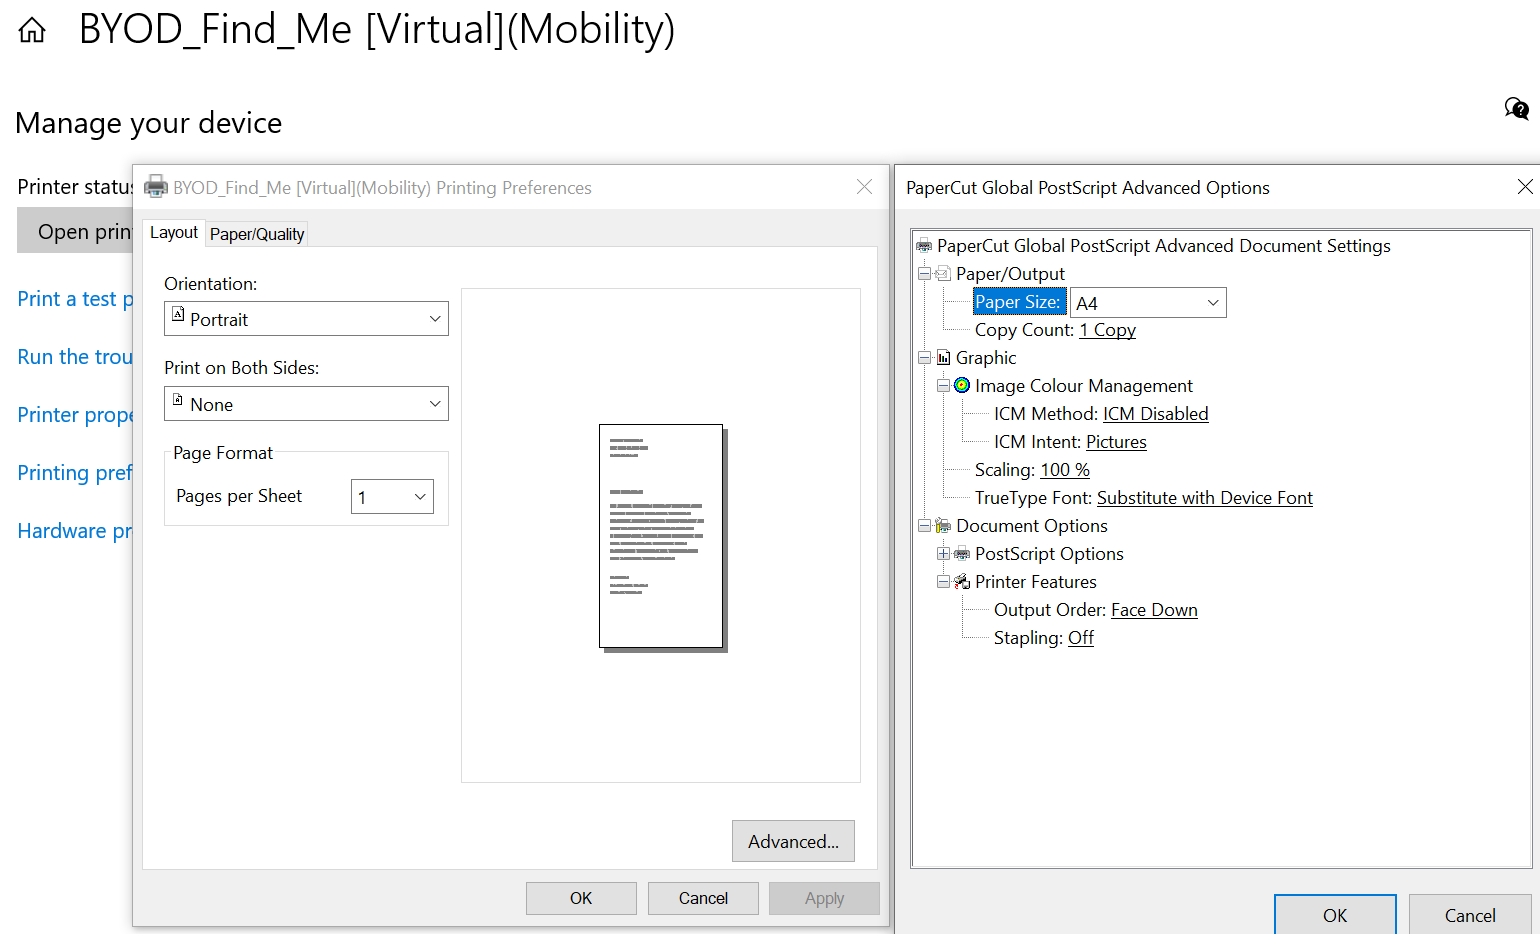Image resolution: width=1540 pixels, height=934 pixels.
Task: Select the Paper/Output node icon
Action: [943, 274]
